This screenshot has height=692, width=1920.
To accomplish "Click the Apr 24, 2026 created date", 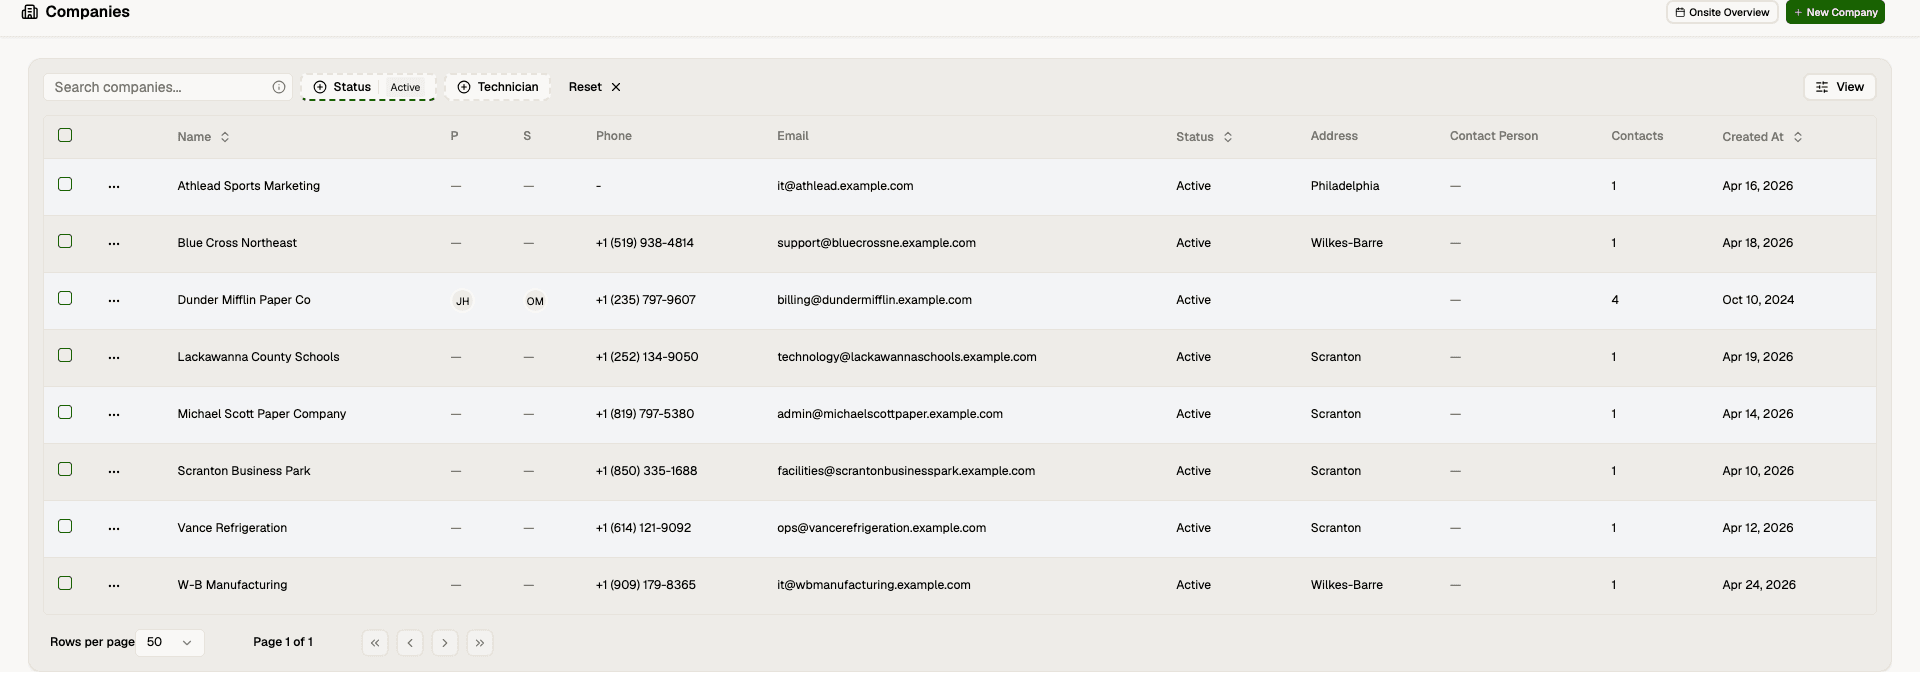I will click(x=1759, y=585).
